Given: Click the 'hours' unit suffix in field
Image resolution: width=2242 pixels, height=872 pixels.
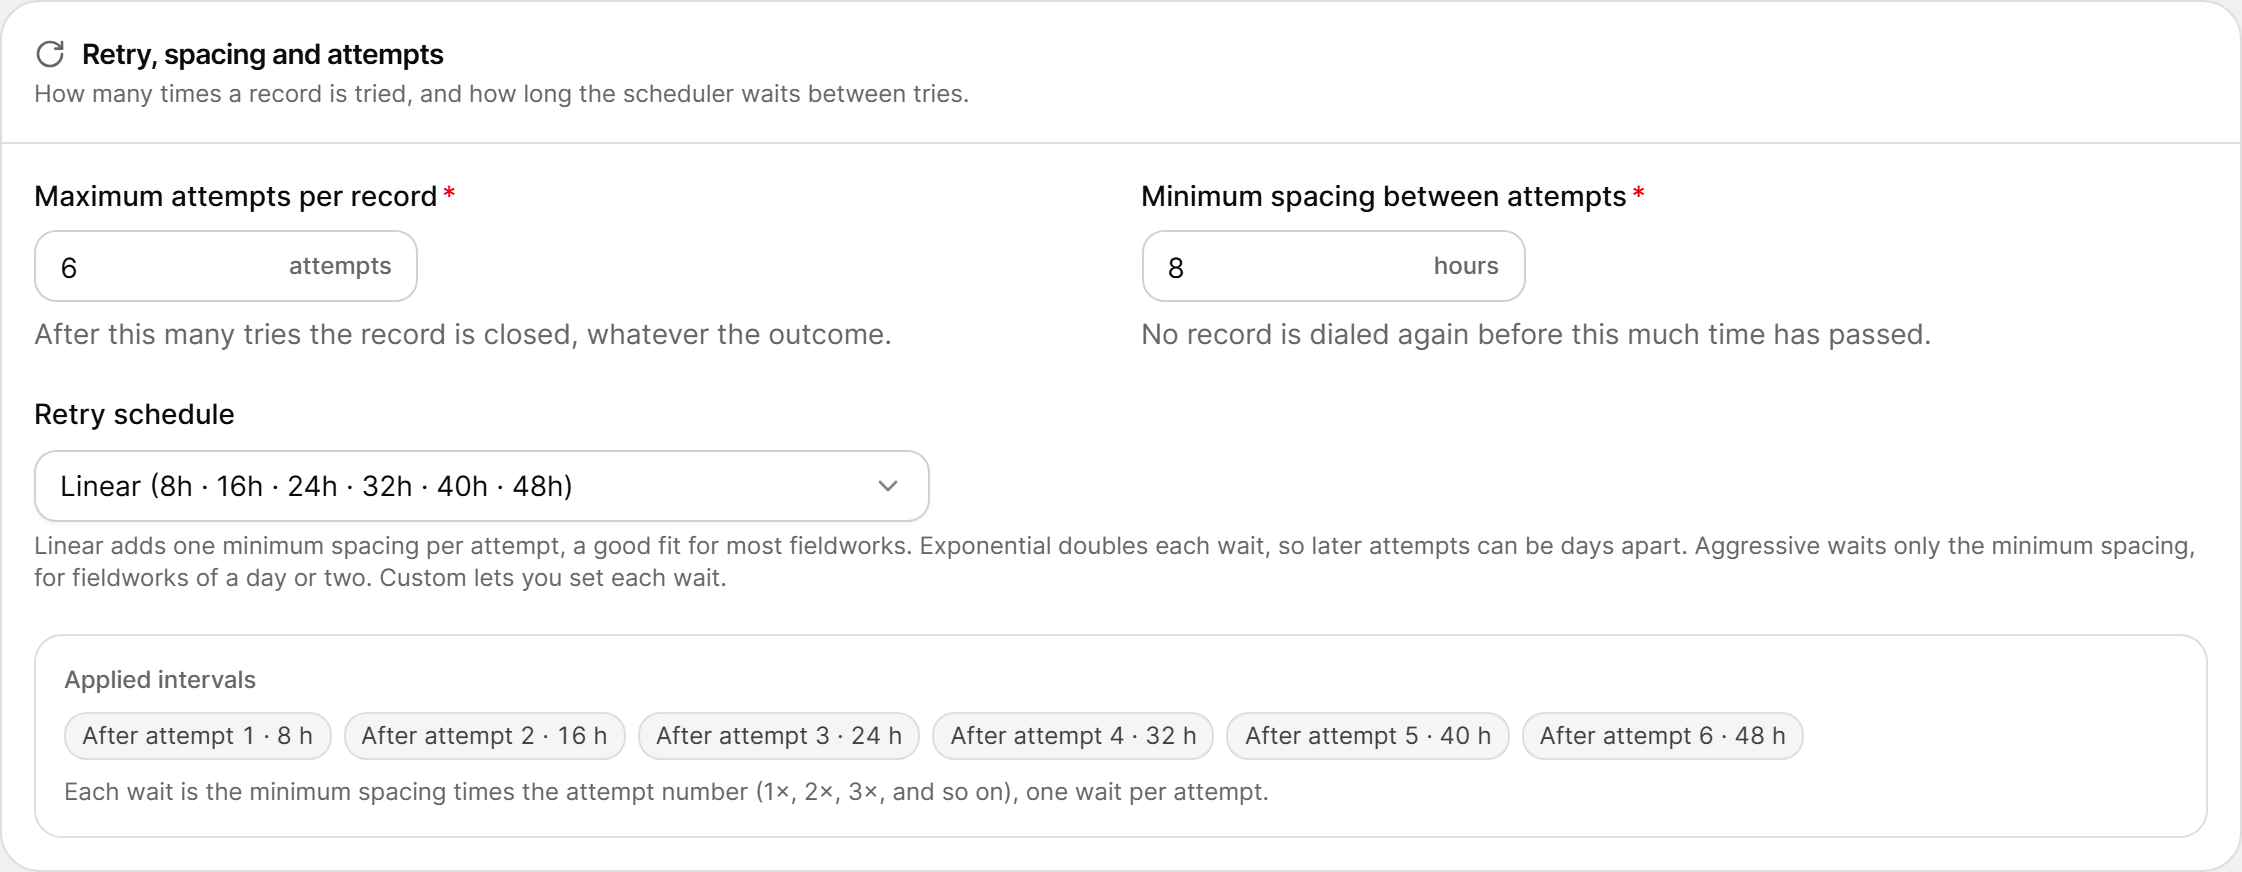Looking at the screenshot, I should [1466, 266].
